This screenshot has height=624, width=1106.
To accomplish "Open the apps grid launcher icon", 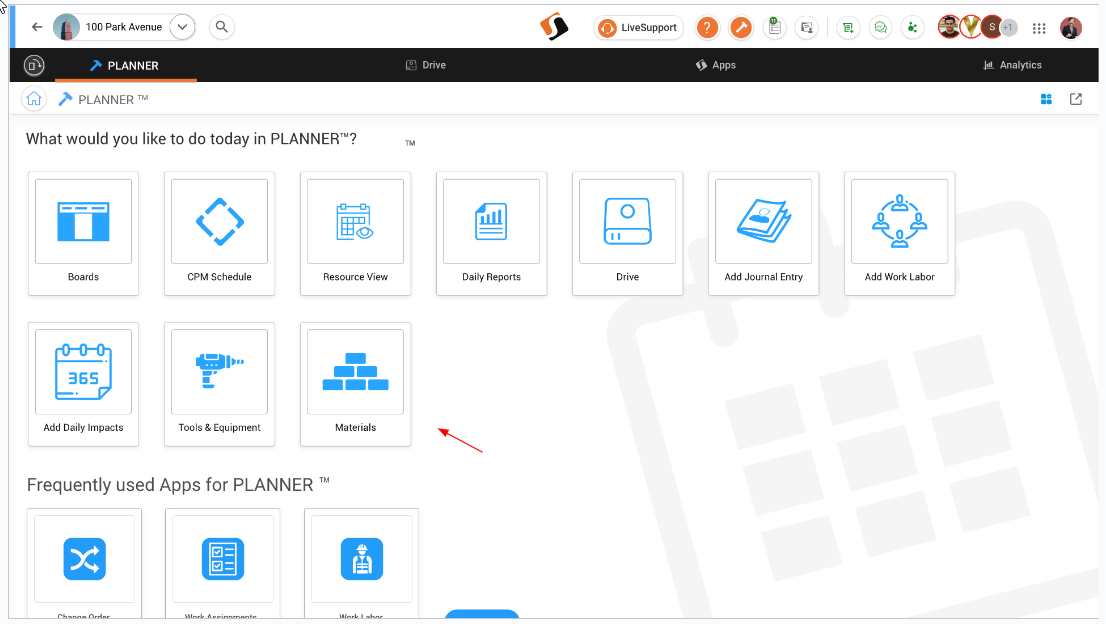I will [x=1039, y=28].
